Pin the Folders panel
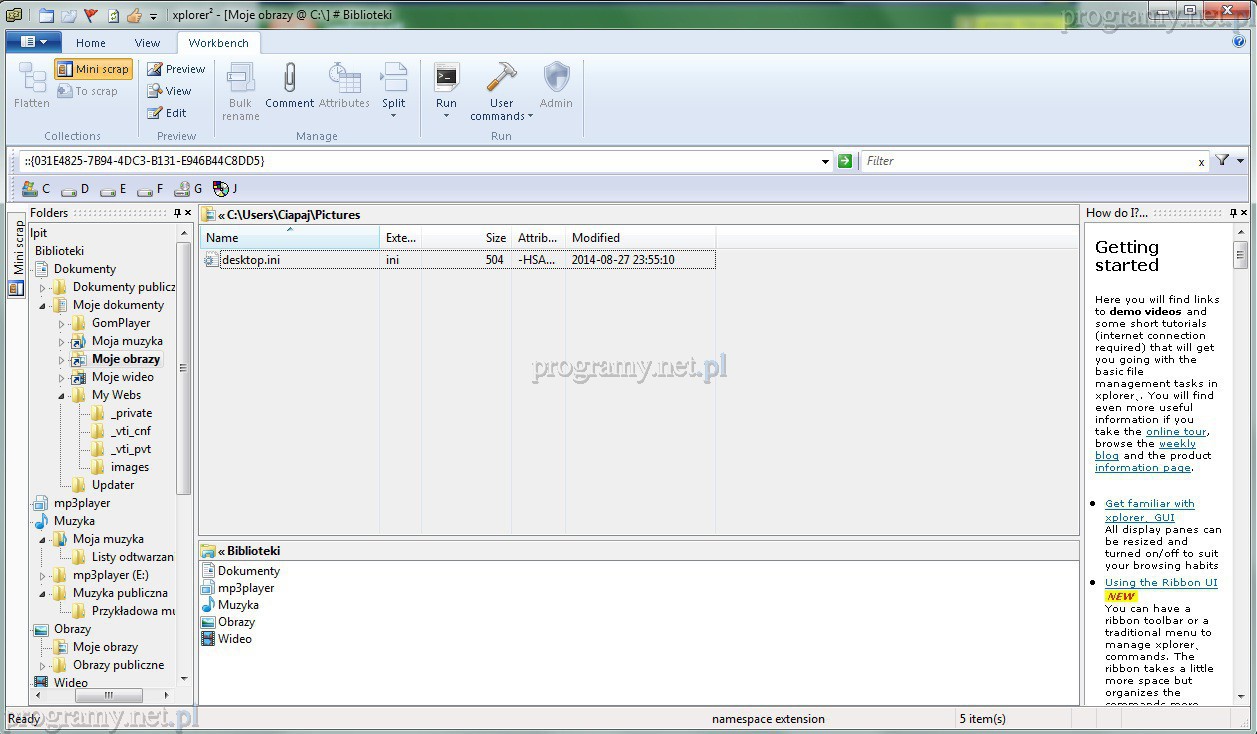 click(x=177, y=213)
